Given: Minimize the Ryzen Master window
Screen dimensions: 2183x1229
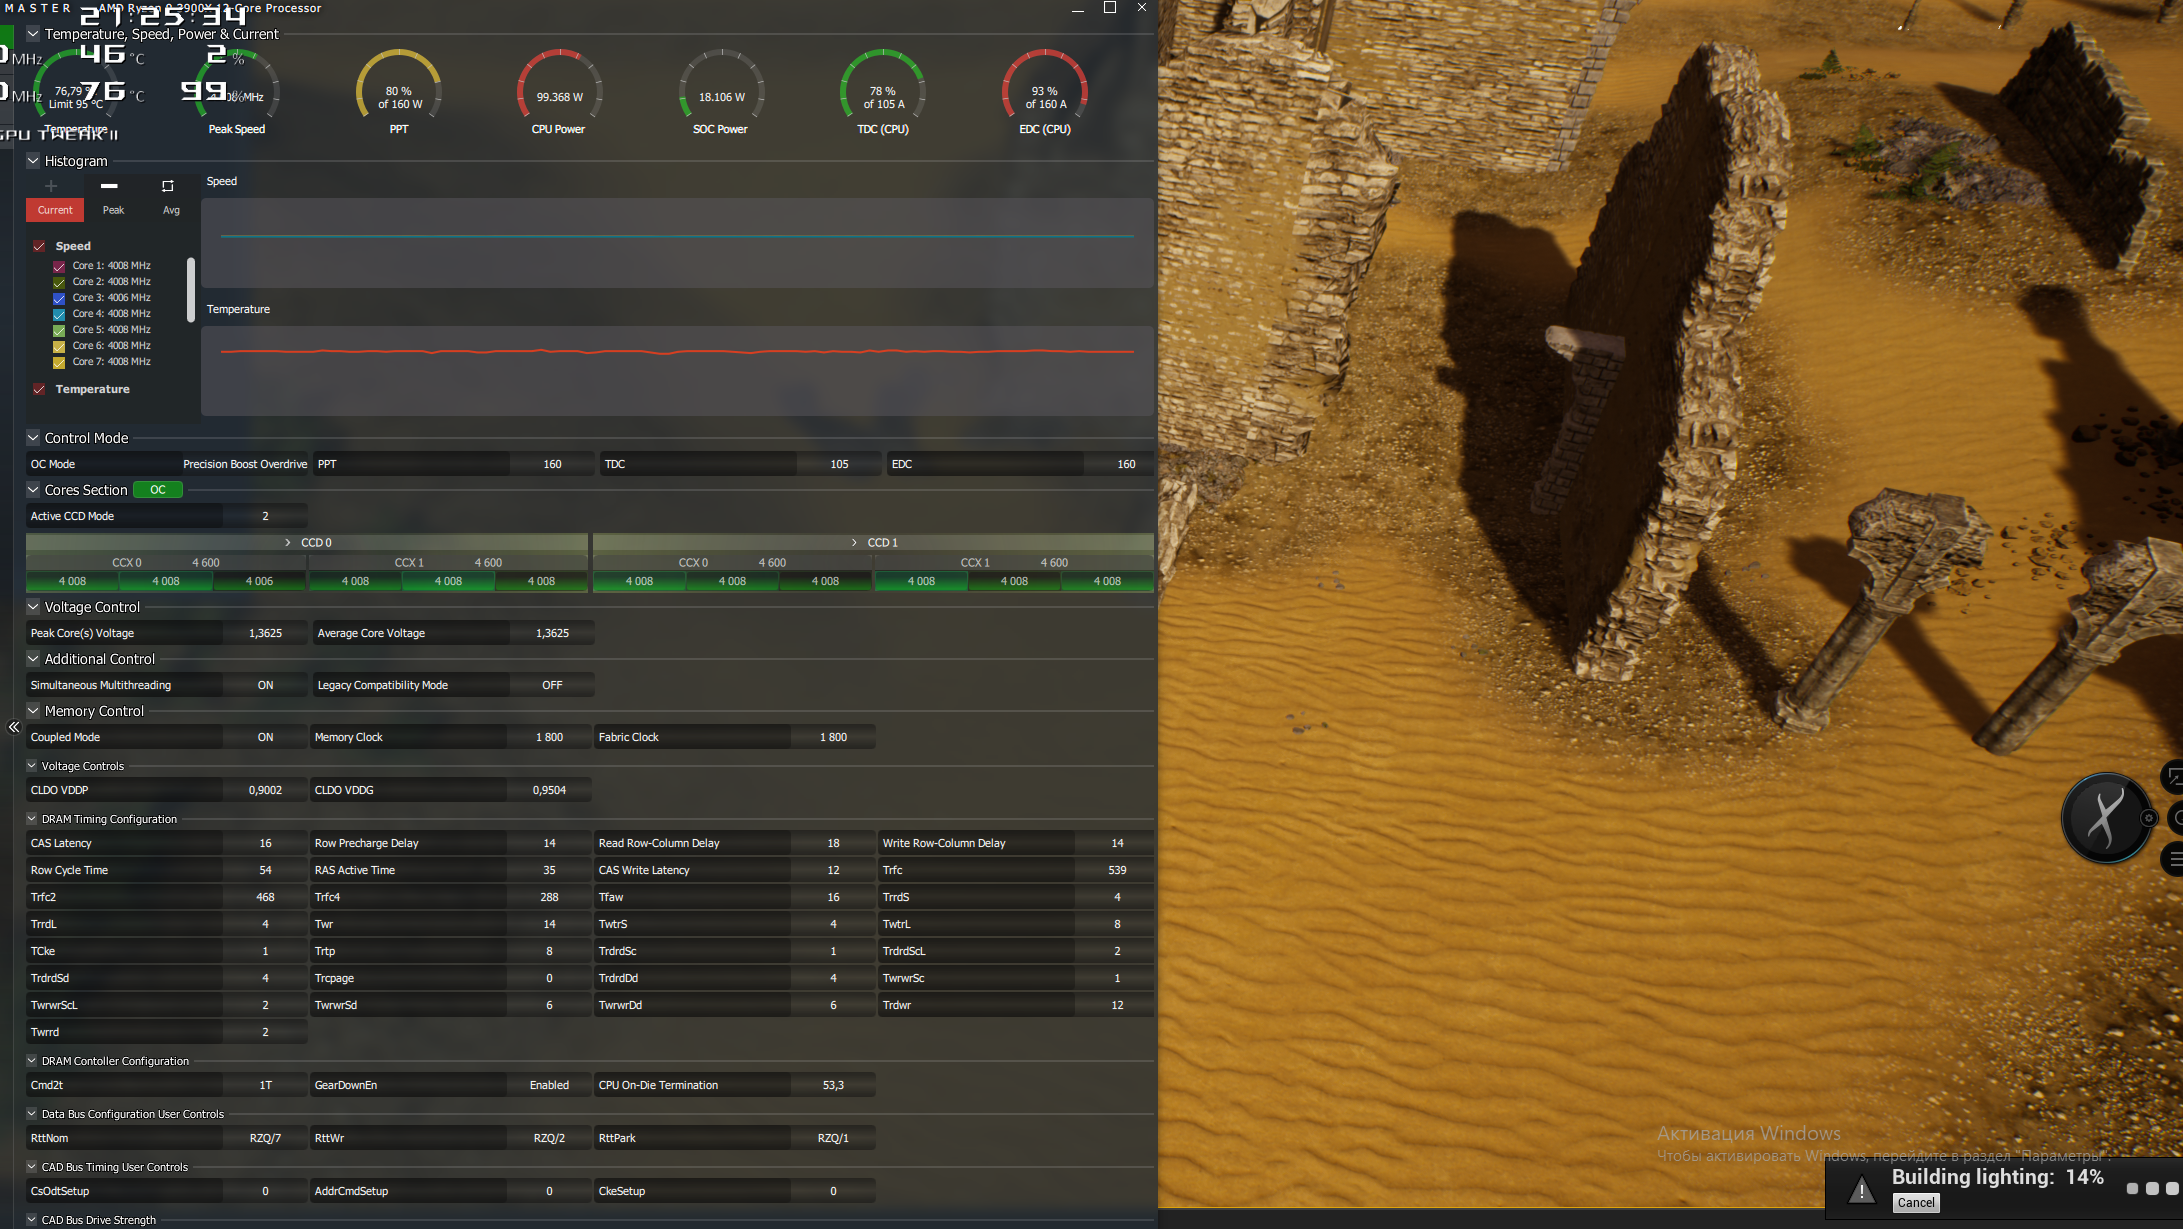Looking at the screenshot, I should point(1077,8).
